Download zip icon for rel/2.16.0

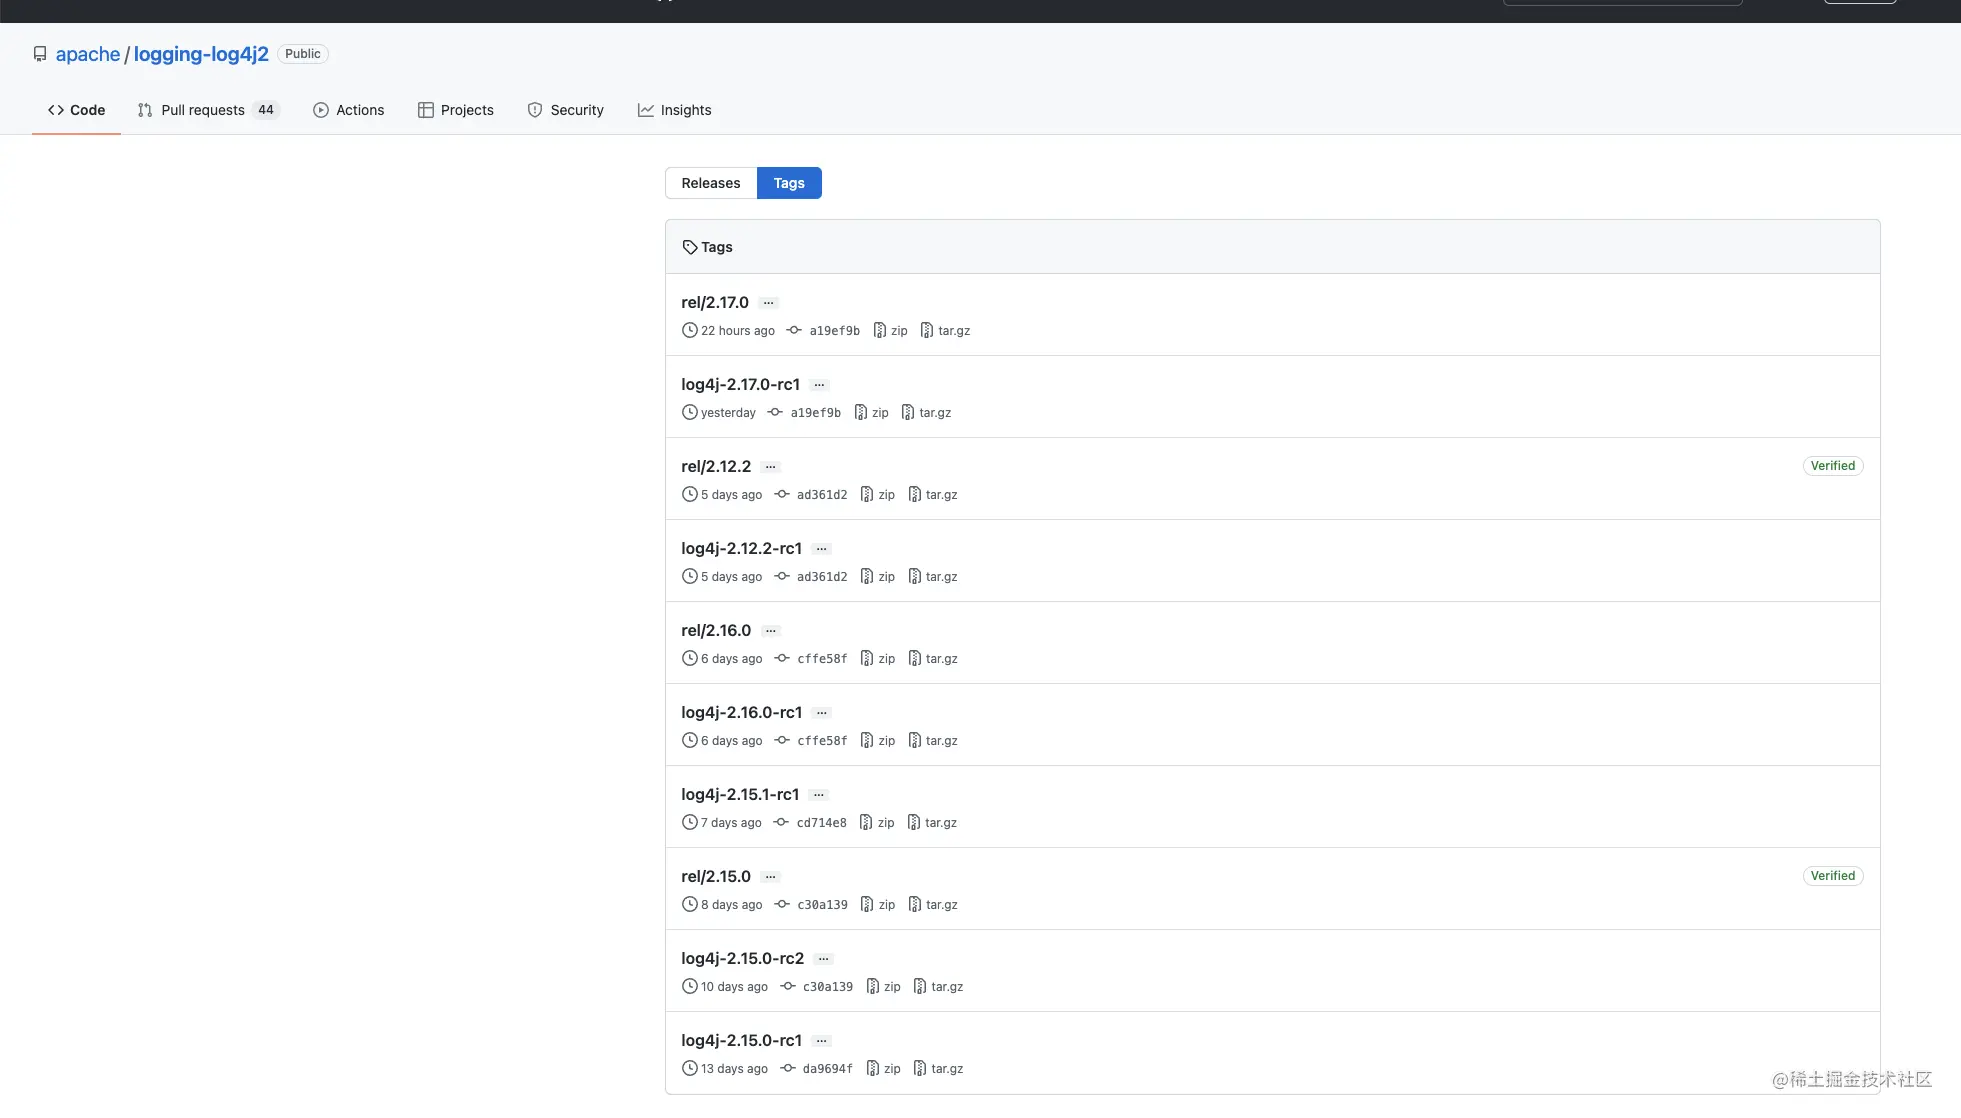point(867,658)
